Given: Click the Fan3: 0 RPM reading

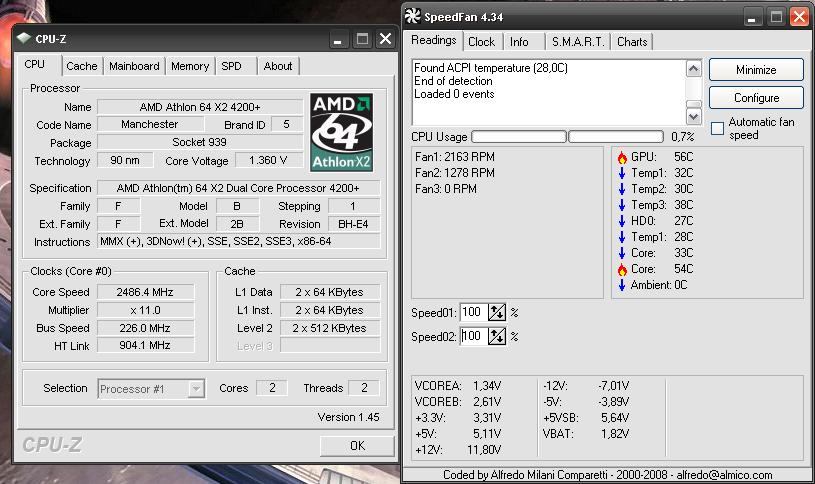Looking at the screenshot, I should click(x=446, y=189).
